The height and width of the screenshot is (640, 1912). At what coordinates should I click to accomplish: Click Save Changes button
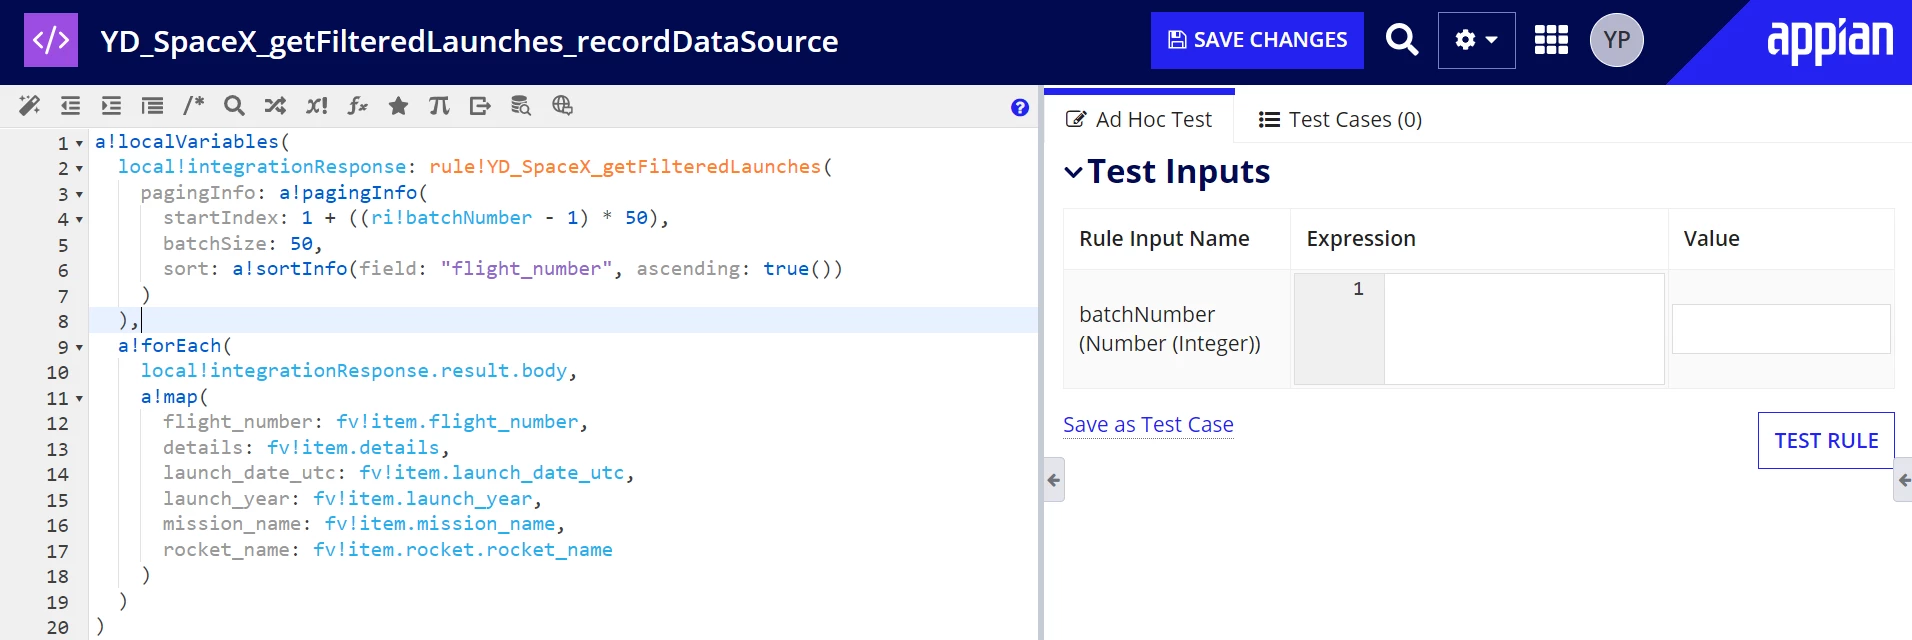[1257, 40]
